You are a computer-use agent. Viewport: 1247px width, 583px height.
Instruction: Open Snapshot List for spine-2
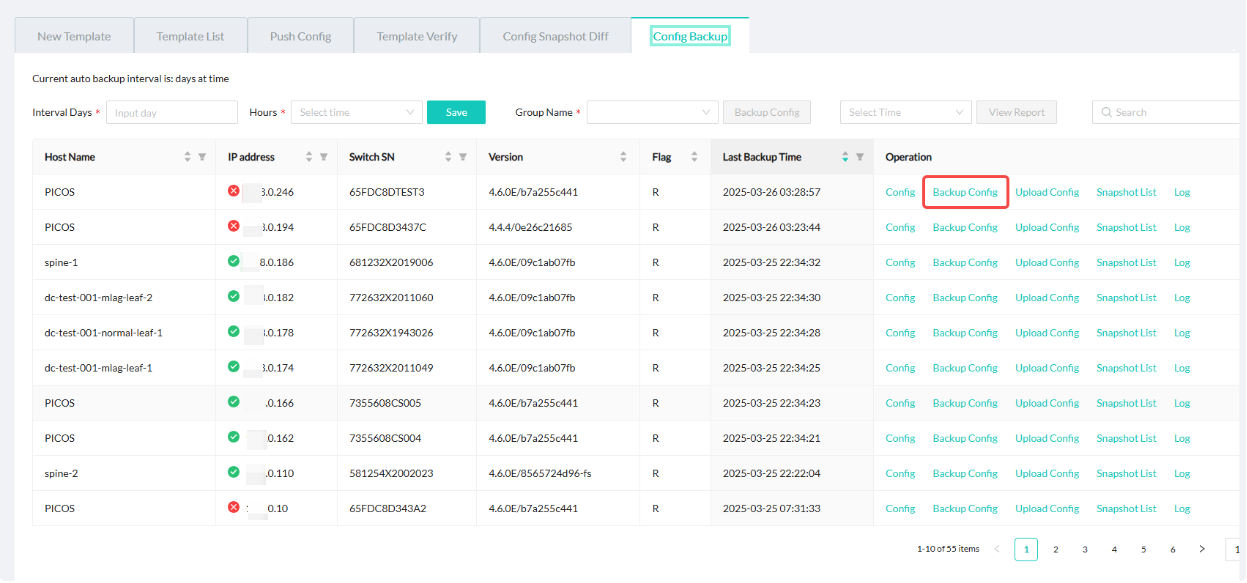tap(1126, 474)
